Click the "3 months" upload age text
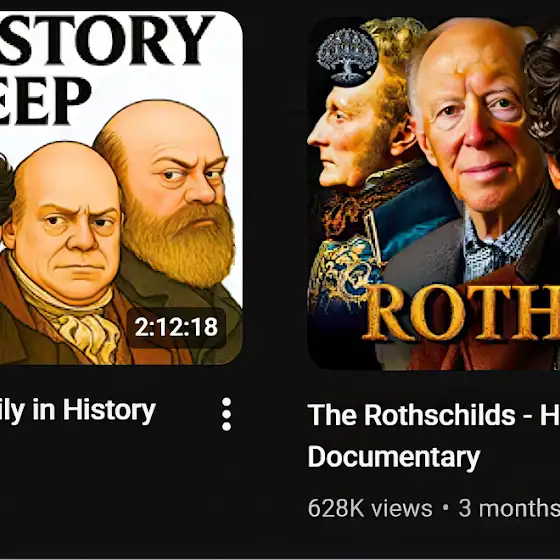The image size is (560, 560). point(509,508)
